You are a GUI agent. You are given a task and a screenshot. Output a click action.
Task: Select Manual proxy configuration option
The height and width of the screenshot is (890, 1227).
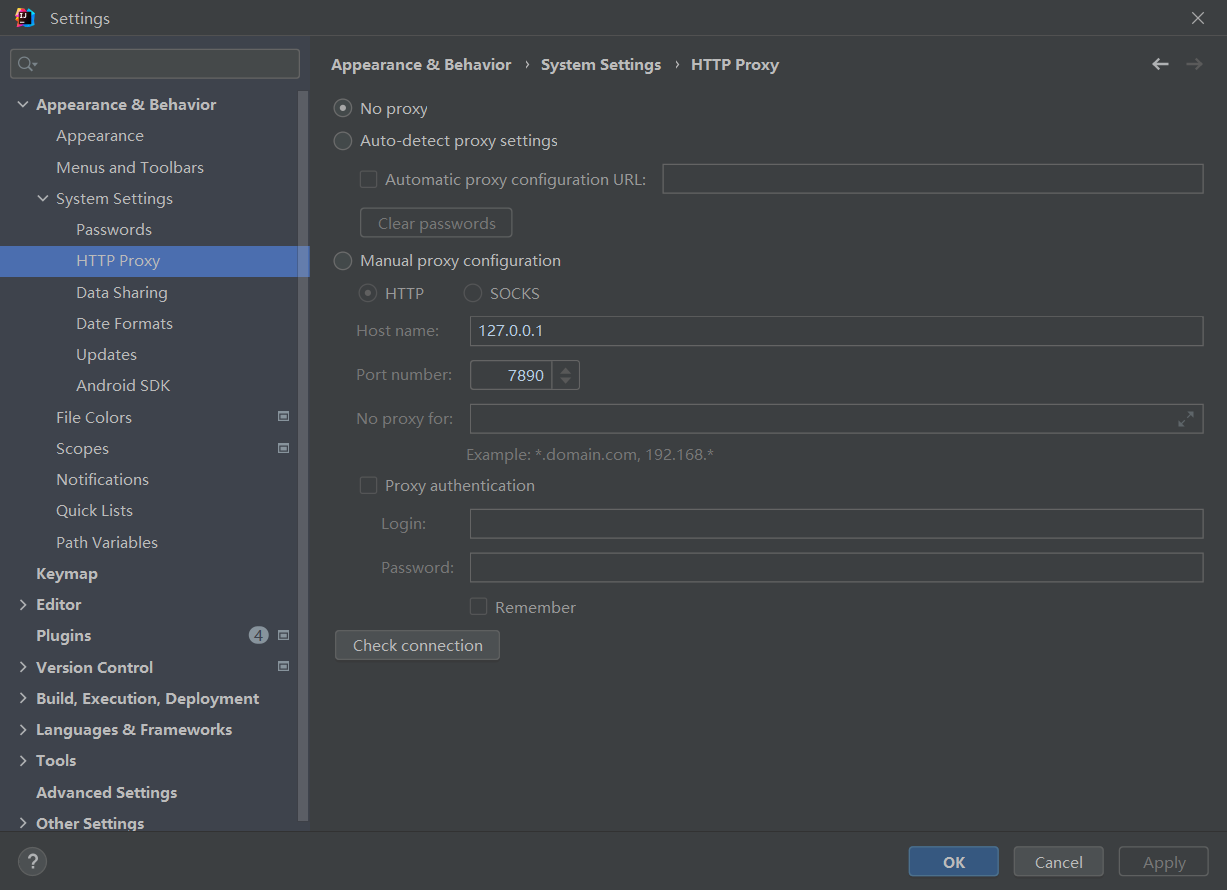343,261
